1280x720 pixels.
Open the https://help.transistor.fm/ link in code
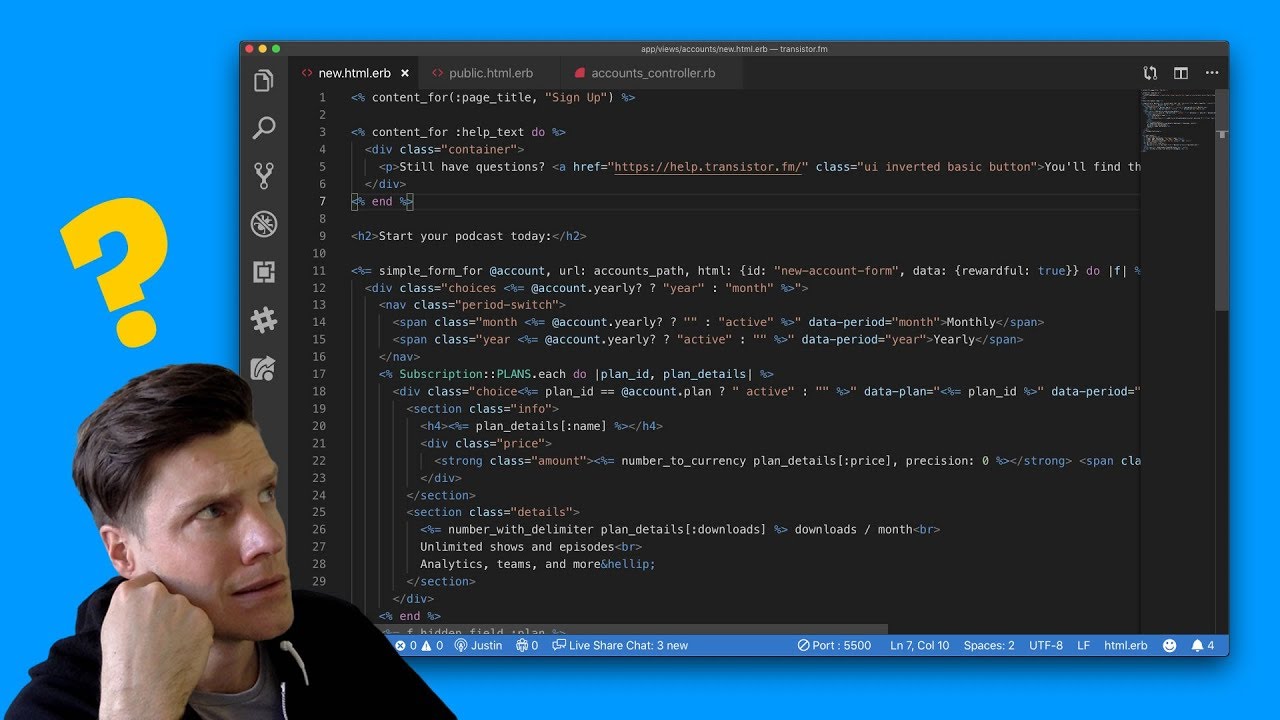tap(708, 167)
